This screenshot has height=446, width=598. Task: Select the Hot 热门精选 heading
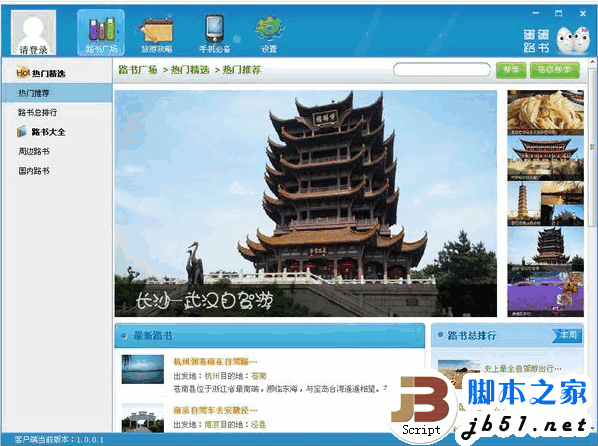point(41,72)
